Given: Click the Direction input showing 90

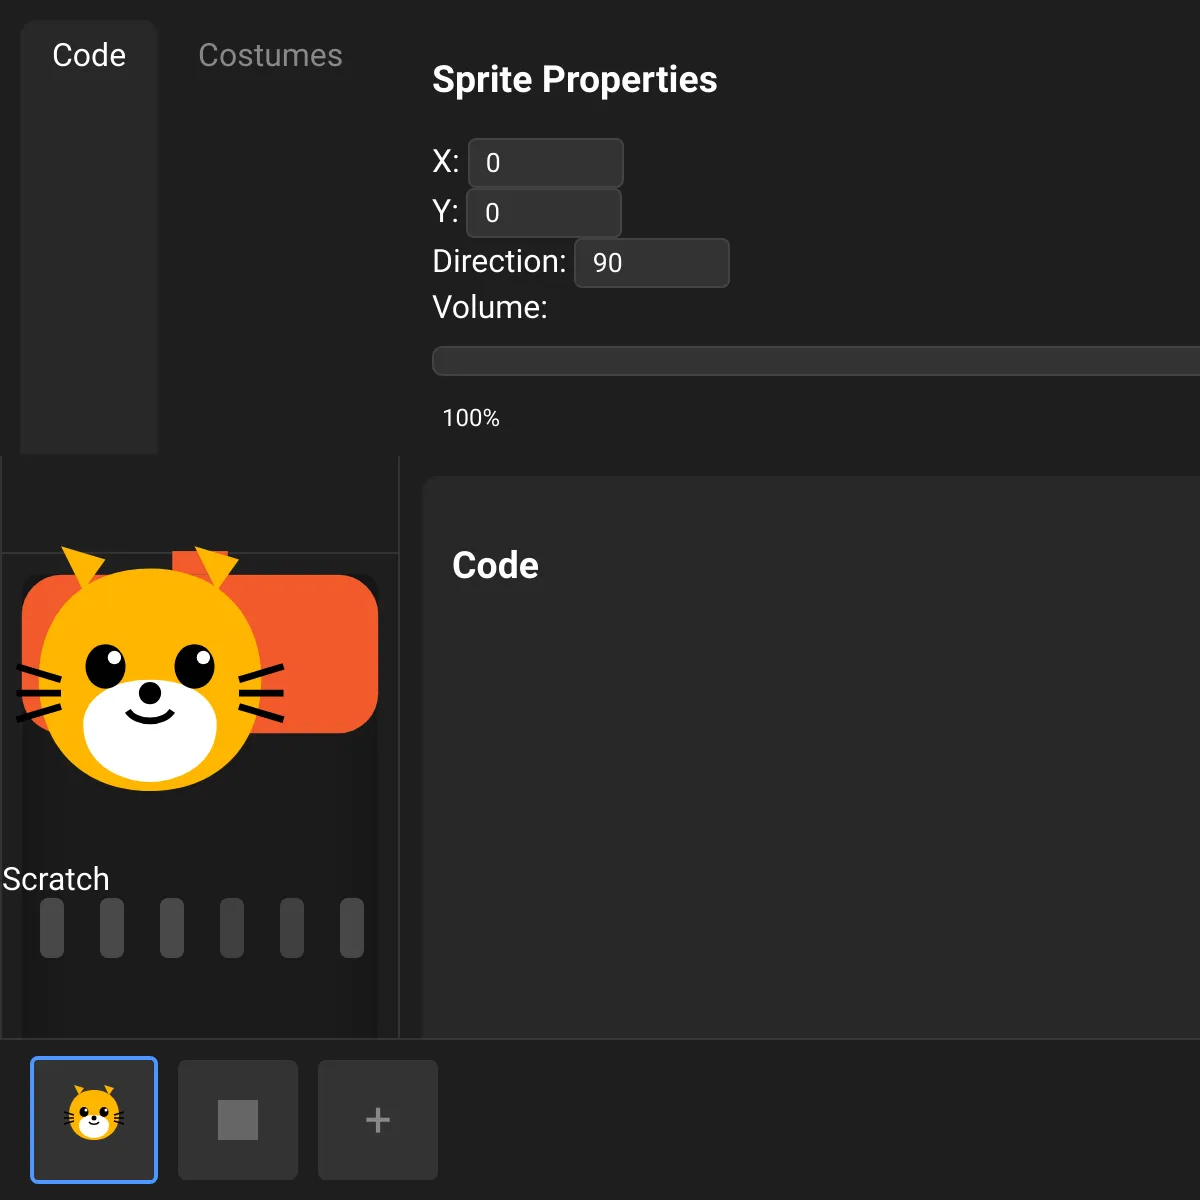Looking at the screenshot, I should coord(651,263).
